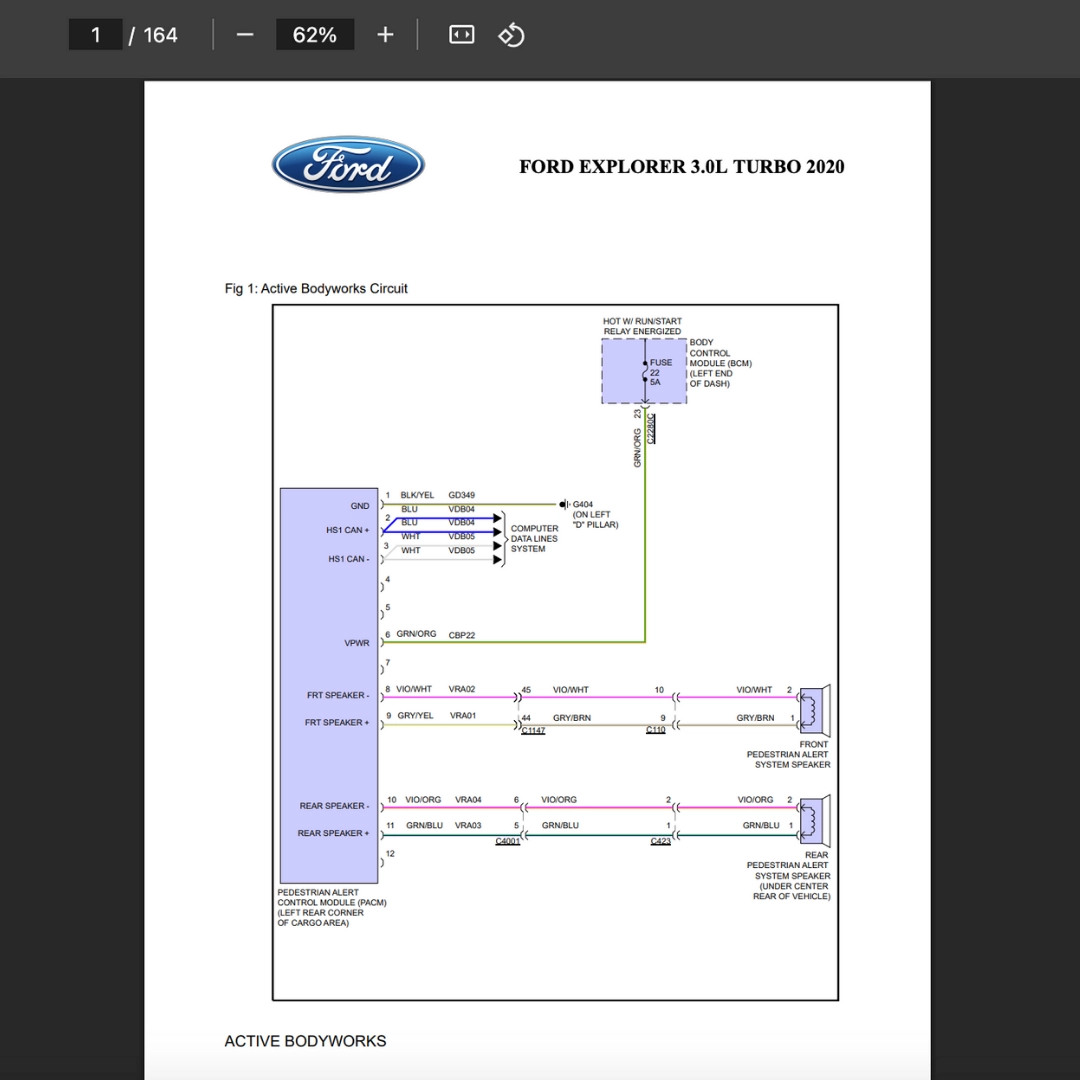
Task: Click the 62% zoom level field
Action: pos(315,34)
